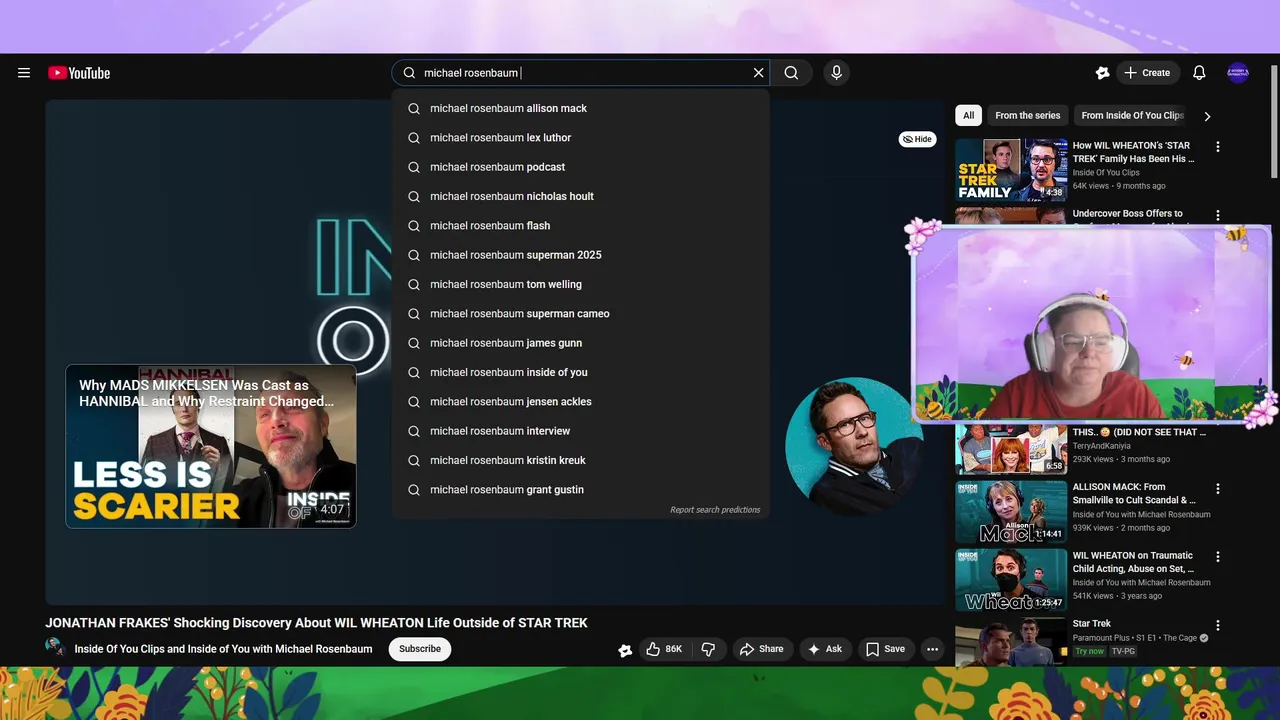The image size is (1280, 720).
Task: Open the channel avatar under the video
Action: click(x=55, y=649)
